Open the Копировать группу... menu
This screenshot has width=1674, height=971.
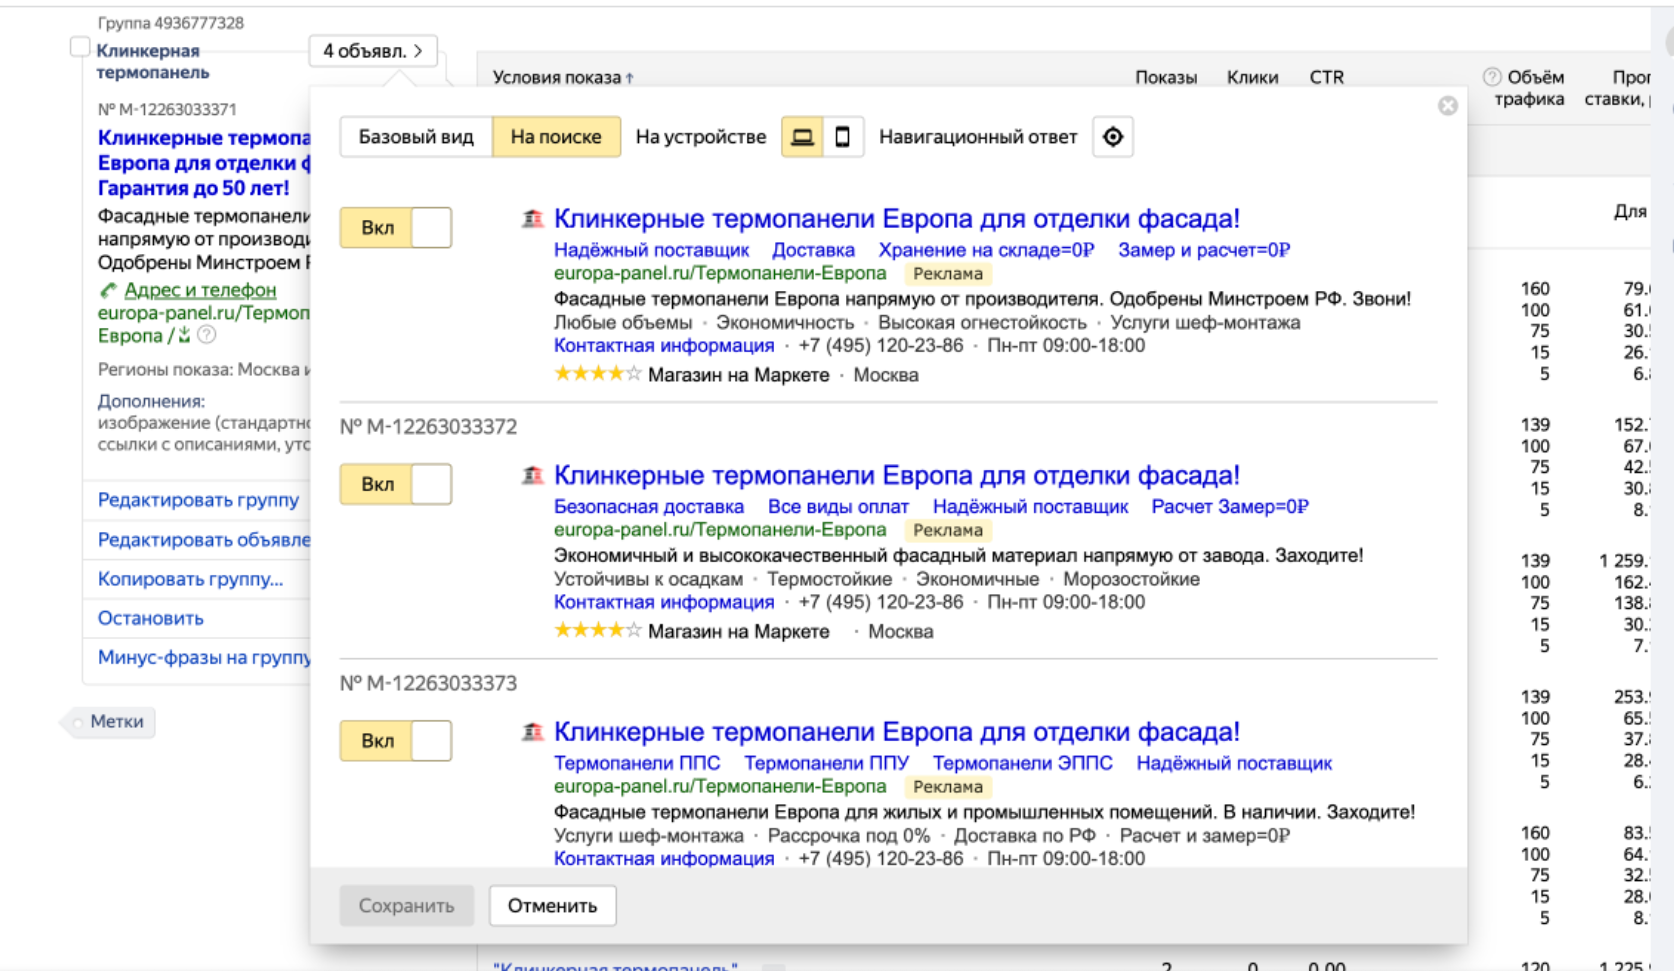coord(190,579)
